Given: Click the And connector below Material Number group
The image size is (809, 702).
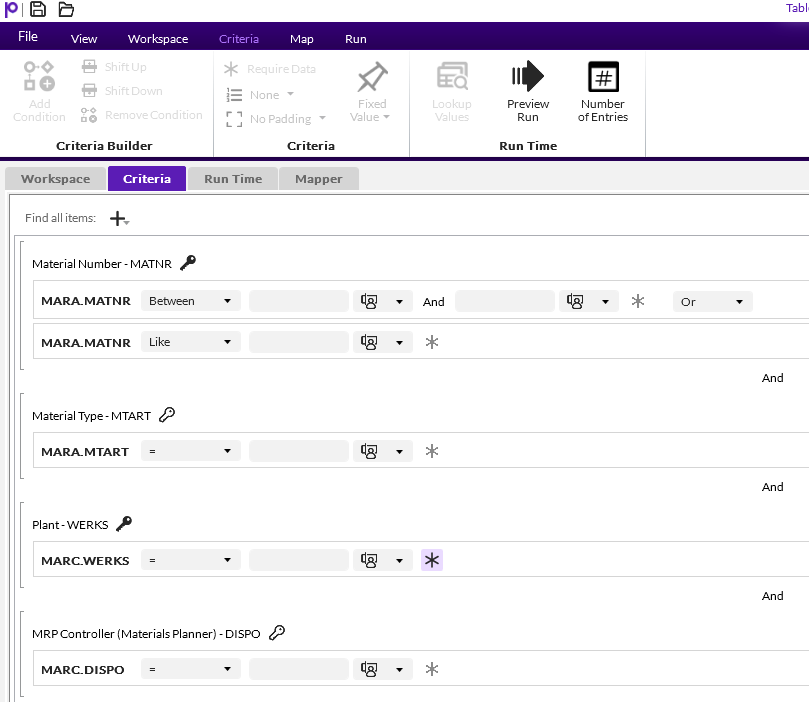Looking at the screenshot, I should point(772,378).
